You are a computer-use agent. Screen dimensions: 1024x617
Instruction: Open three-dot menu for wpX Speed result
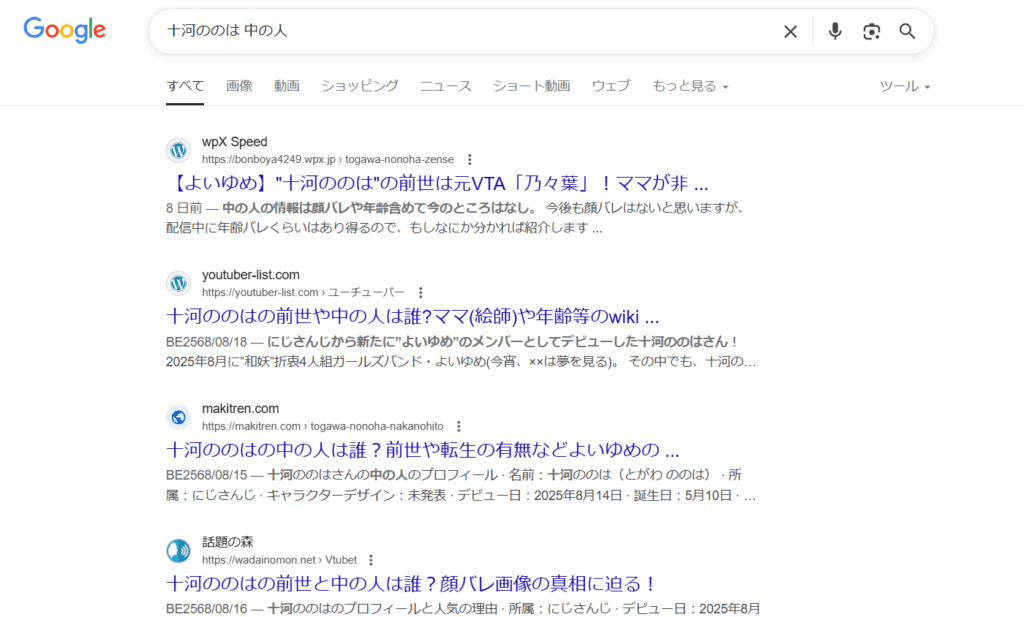[470, 159]
